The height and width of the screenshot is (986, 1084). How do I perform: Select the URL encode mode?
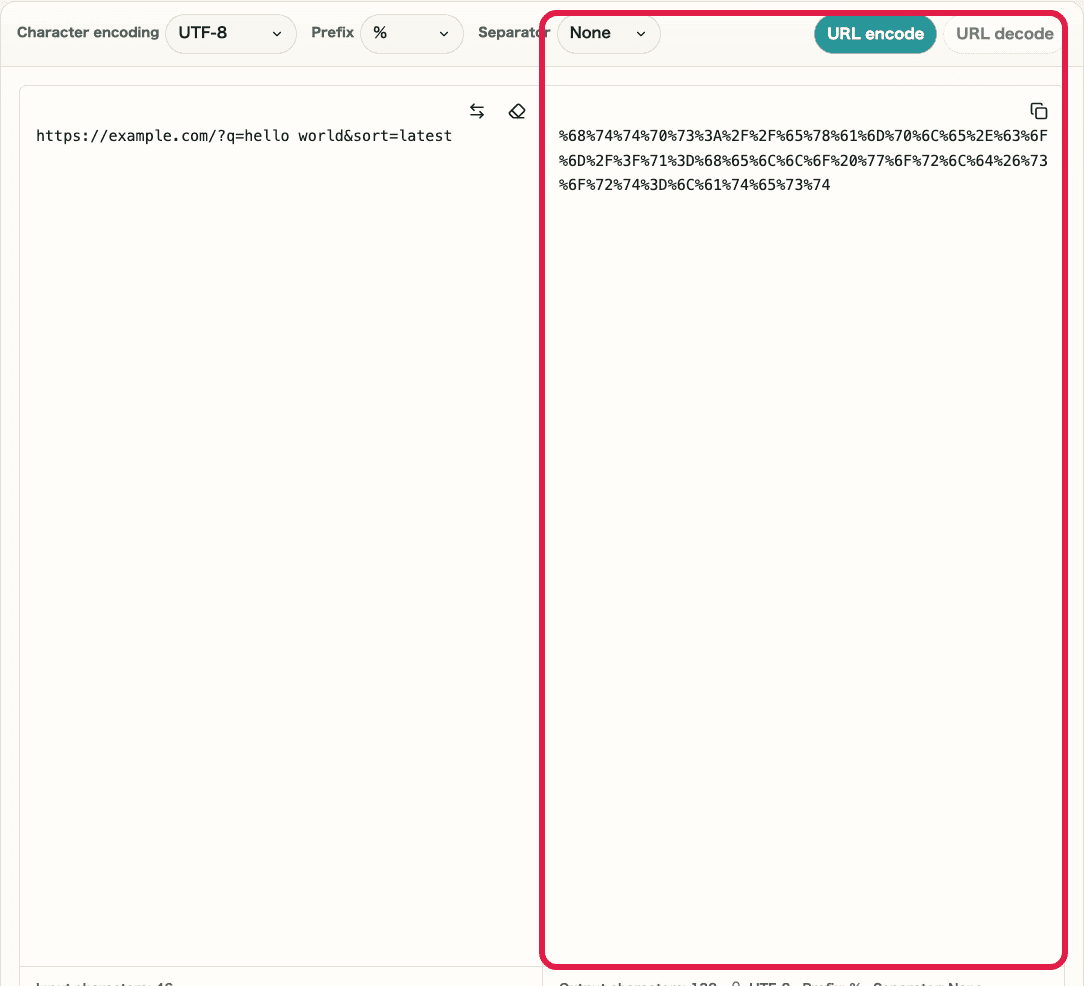click(875, 33)
